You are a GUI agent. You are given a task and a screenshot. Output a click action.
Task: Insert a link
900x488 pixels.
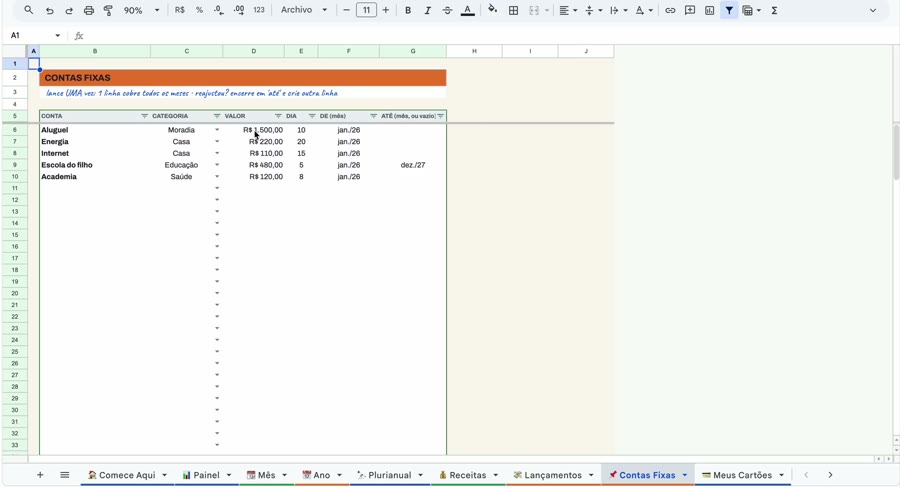tap(670, 10)
